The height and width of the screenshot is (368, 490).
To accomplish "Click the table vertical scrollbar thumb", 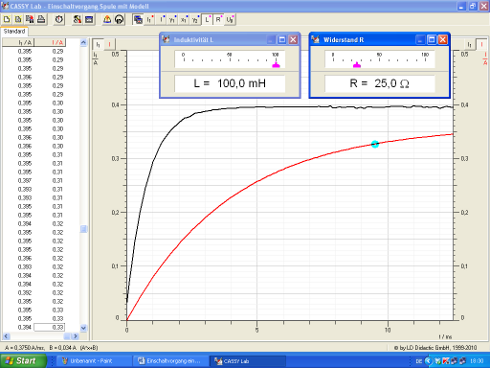I will 83,229.
